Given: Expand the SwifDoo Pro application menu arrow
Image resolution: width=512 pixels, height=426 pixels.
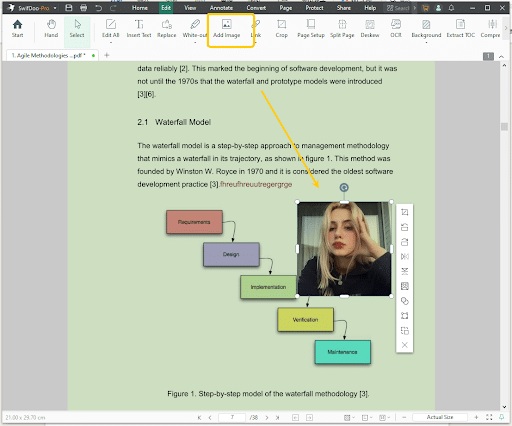Looking at the screenshot, I should (55, 8).
